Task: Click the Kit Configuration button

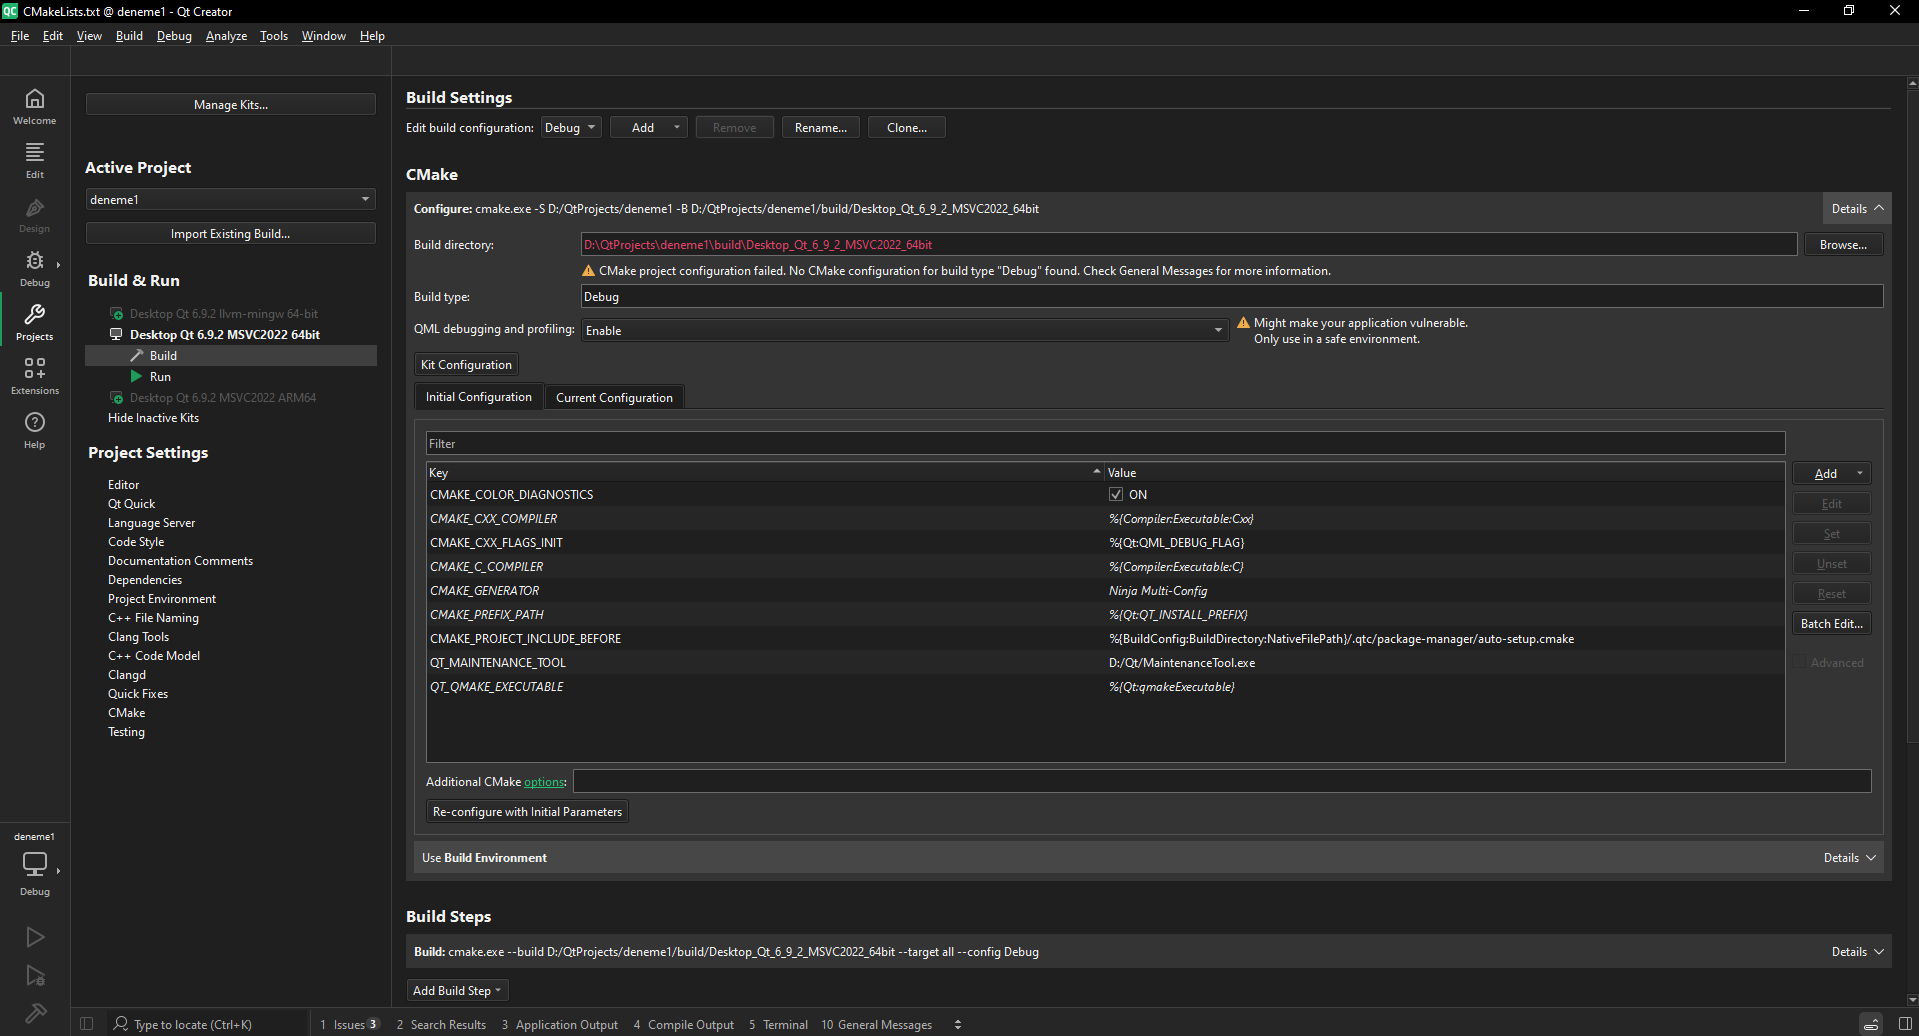Action: point(466,365)
